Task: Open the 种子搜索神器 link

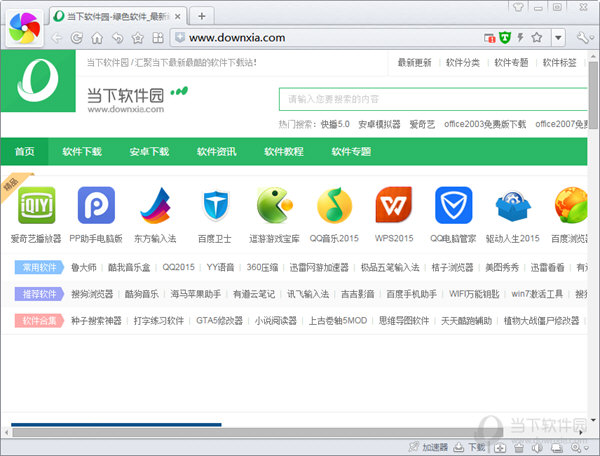Action: point(96,321)
